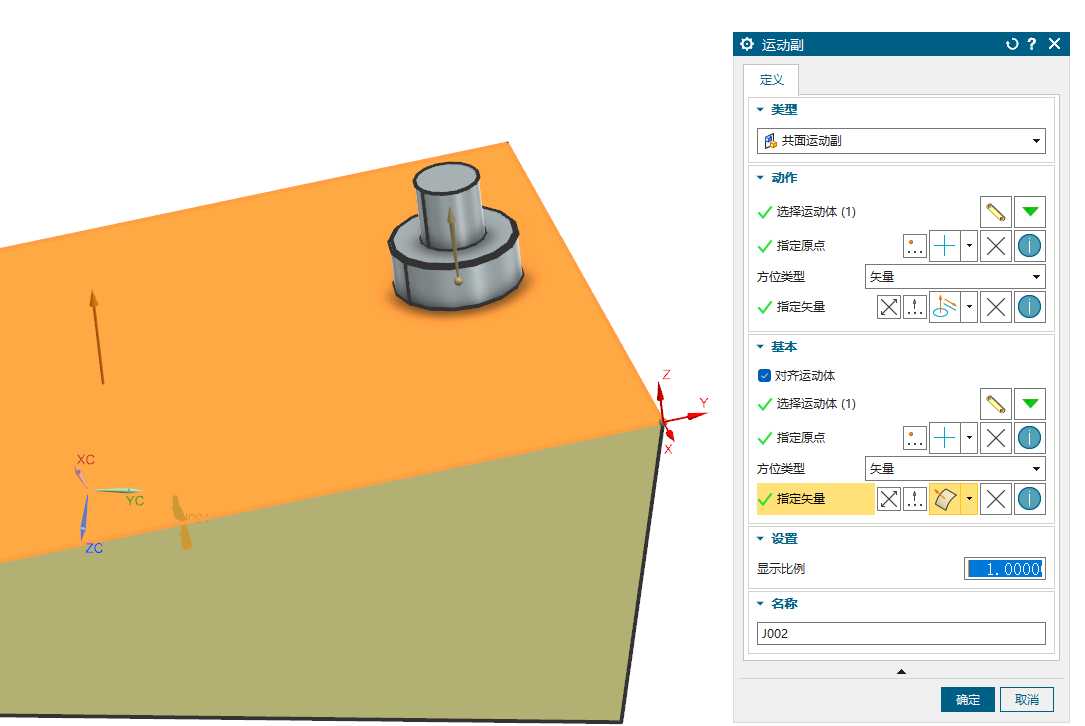This screenshot has width=1085, height=726.
Task: Uncheck the 对齐运动体 checkbox
Action: coord(765,376)
